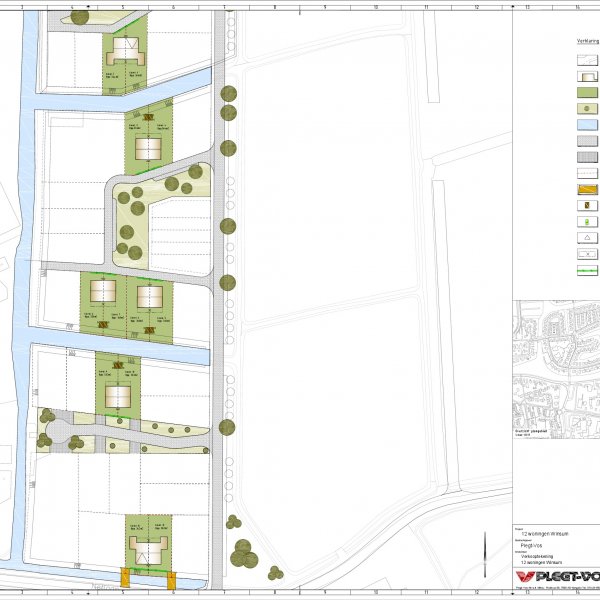Click the boxed X symbol in the legend
This screenshot has height=600, width=600.
(x=587, y=254)
